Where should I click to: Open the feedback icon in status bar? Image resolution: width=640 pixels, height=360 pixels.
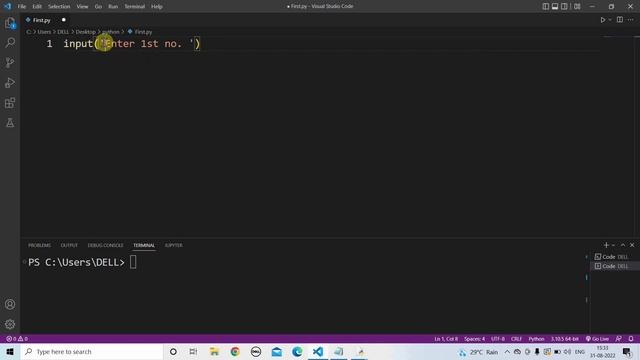tap(619, 339)
